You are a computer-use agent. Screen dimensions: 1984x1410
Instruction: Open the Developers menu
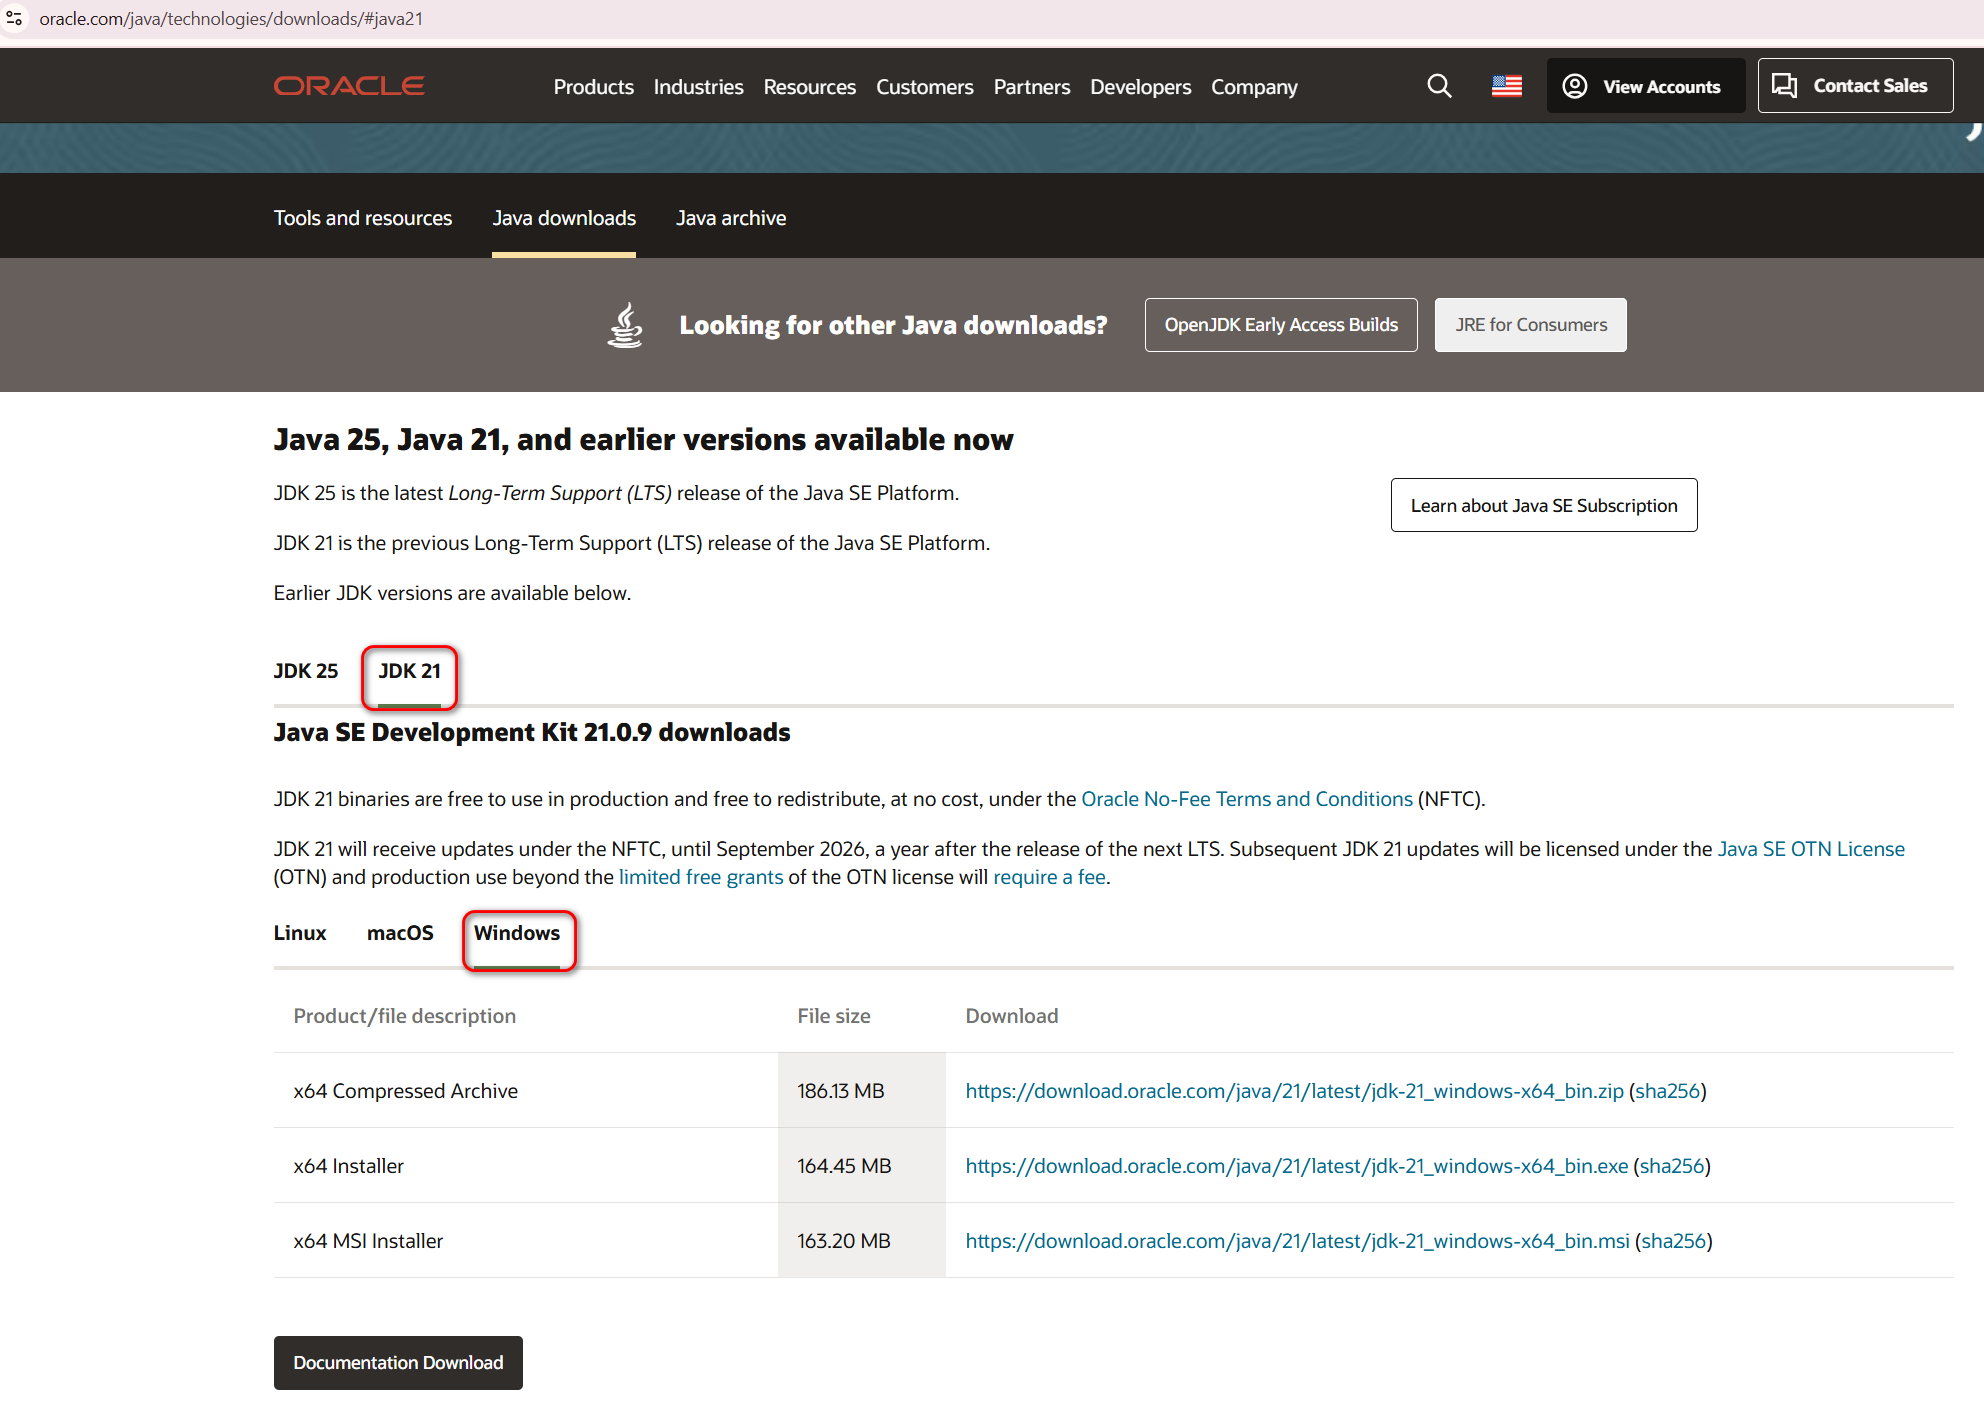coord(1140,87)
